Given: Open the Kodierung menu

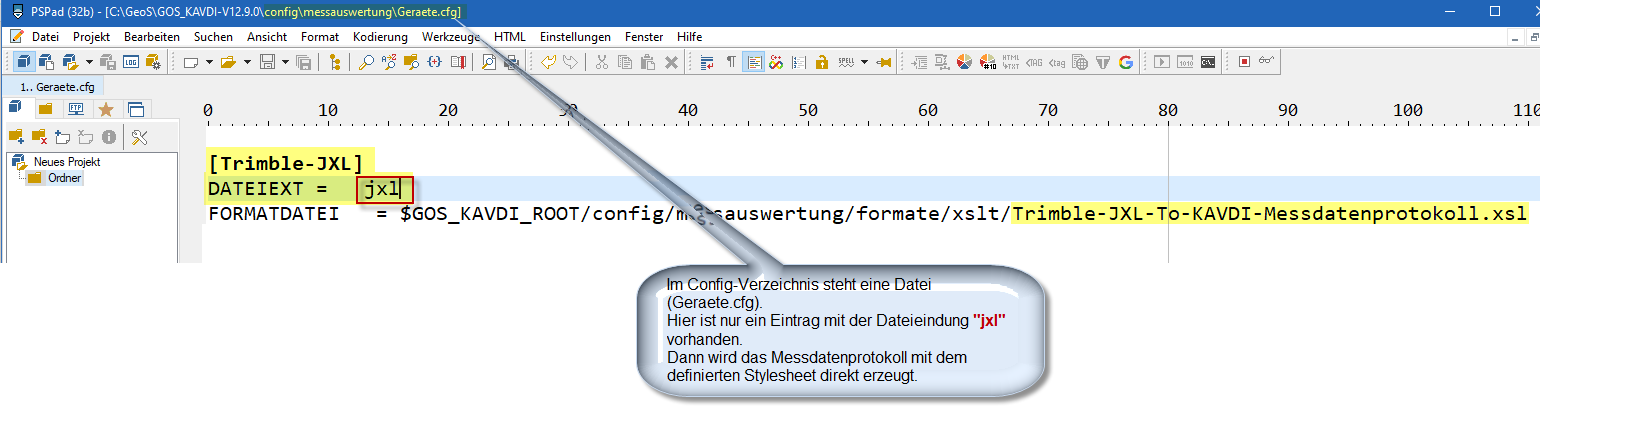Looking at the screenshot, I should click(x=380, y=37).
